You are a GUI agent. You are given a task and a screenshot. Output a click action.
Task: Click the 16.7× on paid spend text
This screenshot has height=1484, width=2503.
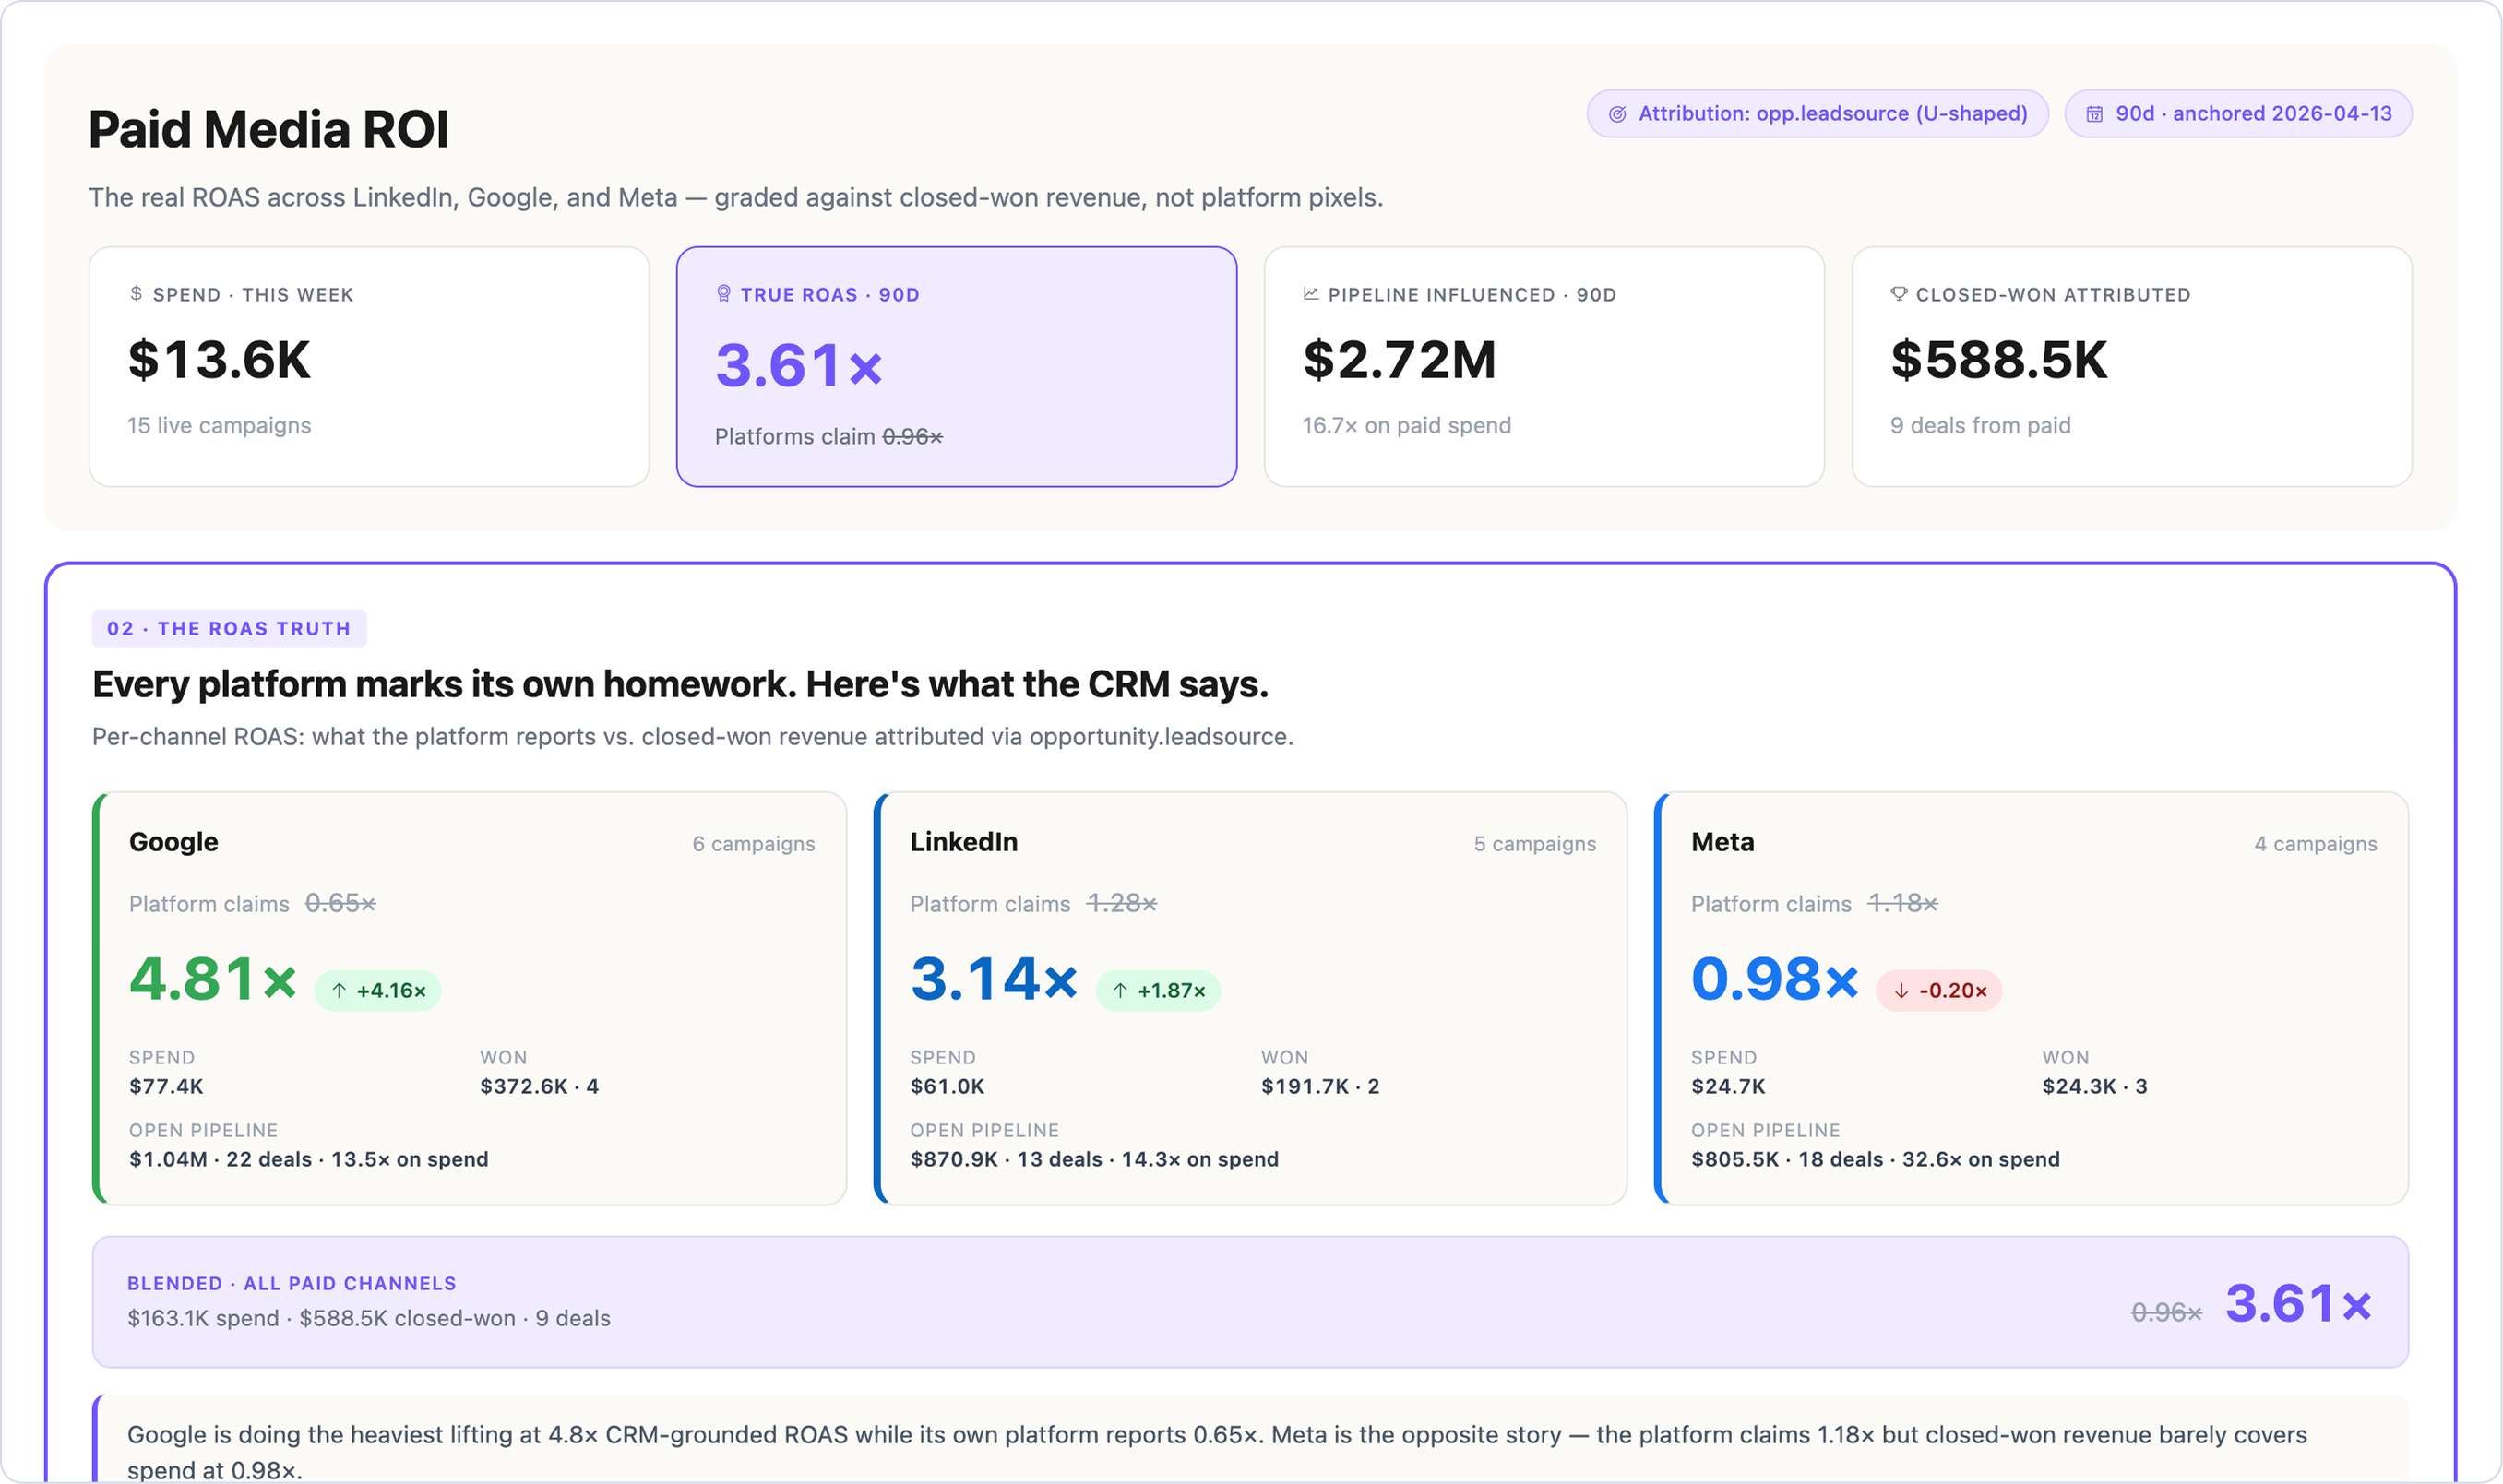[1406, 426]
